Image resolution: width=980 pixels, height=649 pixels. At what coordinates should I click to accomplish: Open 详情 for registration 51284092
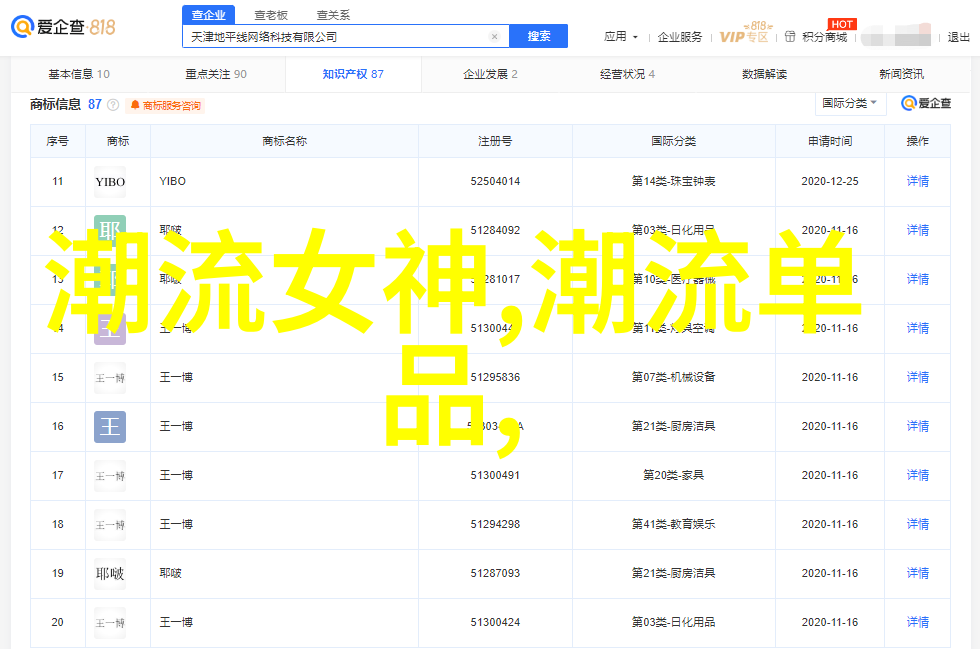point(918,230)
